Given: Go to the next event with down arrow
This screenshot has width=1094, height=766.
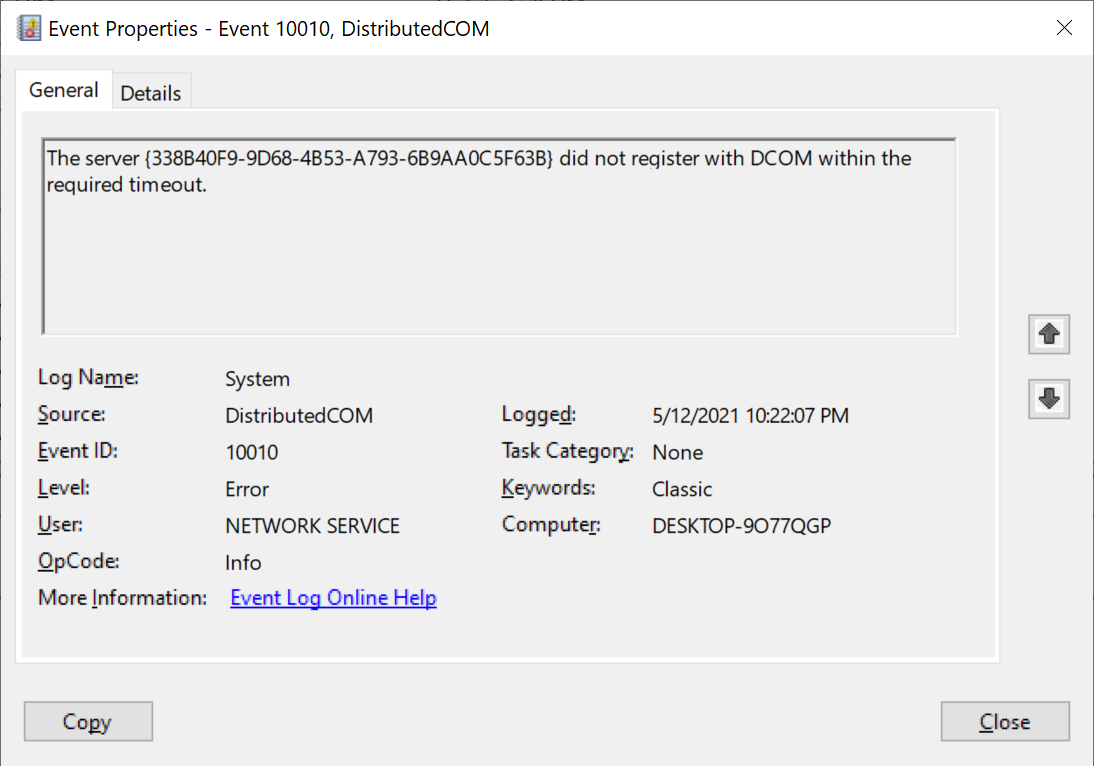Looking at the screenshot, I should 1049,398.
